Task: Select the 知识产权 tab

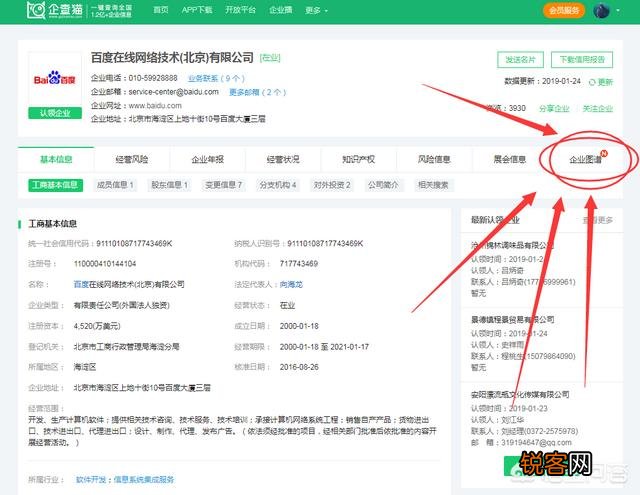Action: (x=358, y=159)
